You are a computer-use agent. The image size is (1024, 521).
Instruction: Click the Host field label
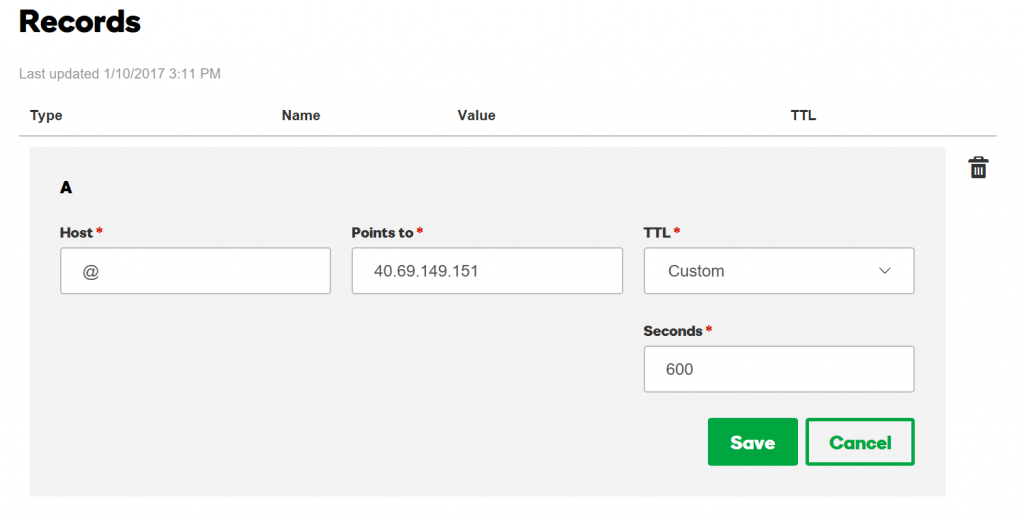(x=76, y=233)
